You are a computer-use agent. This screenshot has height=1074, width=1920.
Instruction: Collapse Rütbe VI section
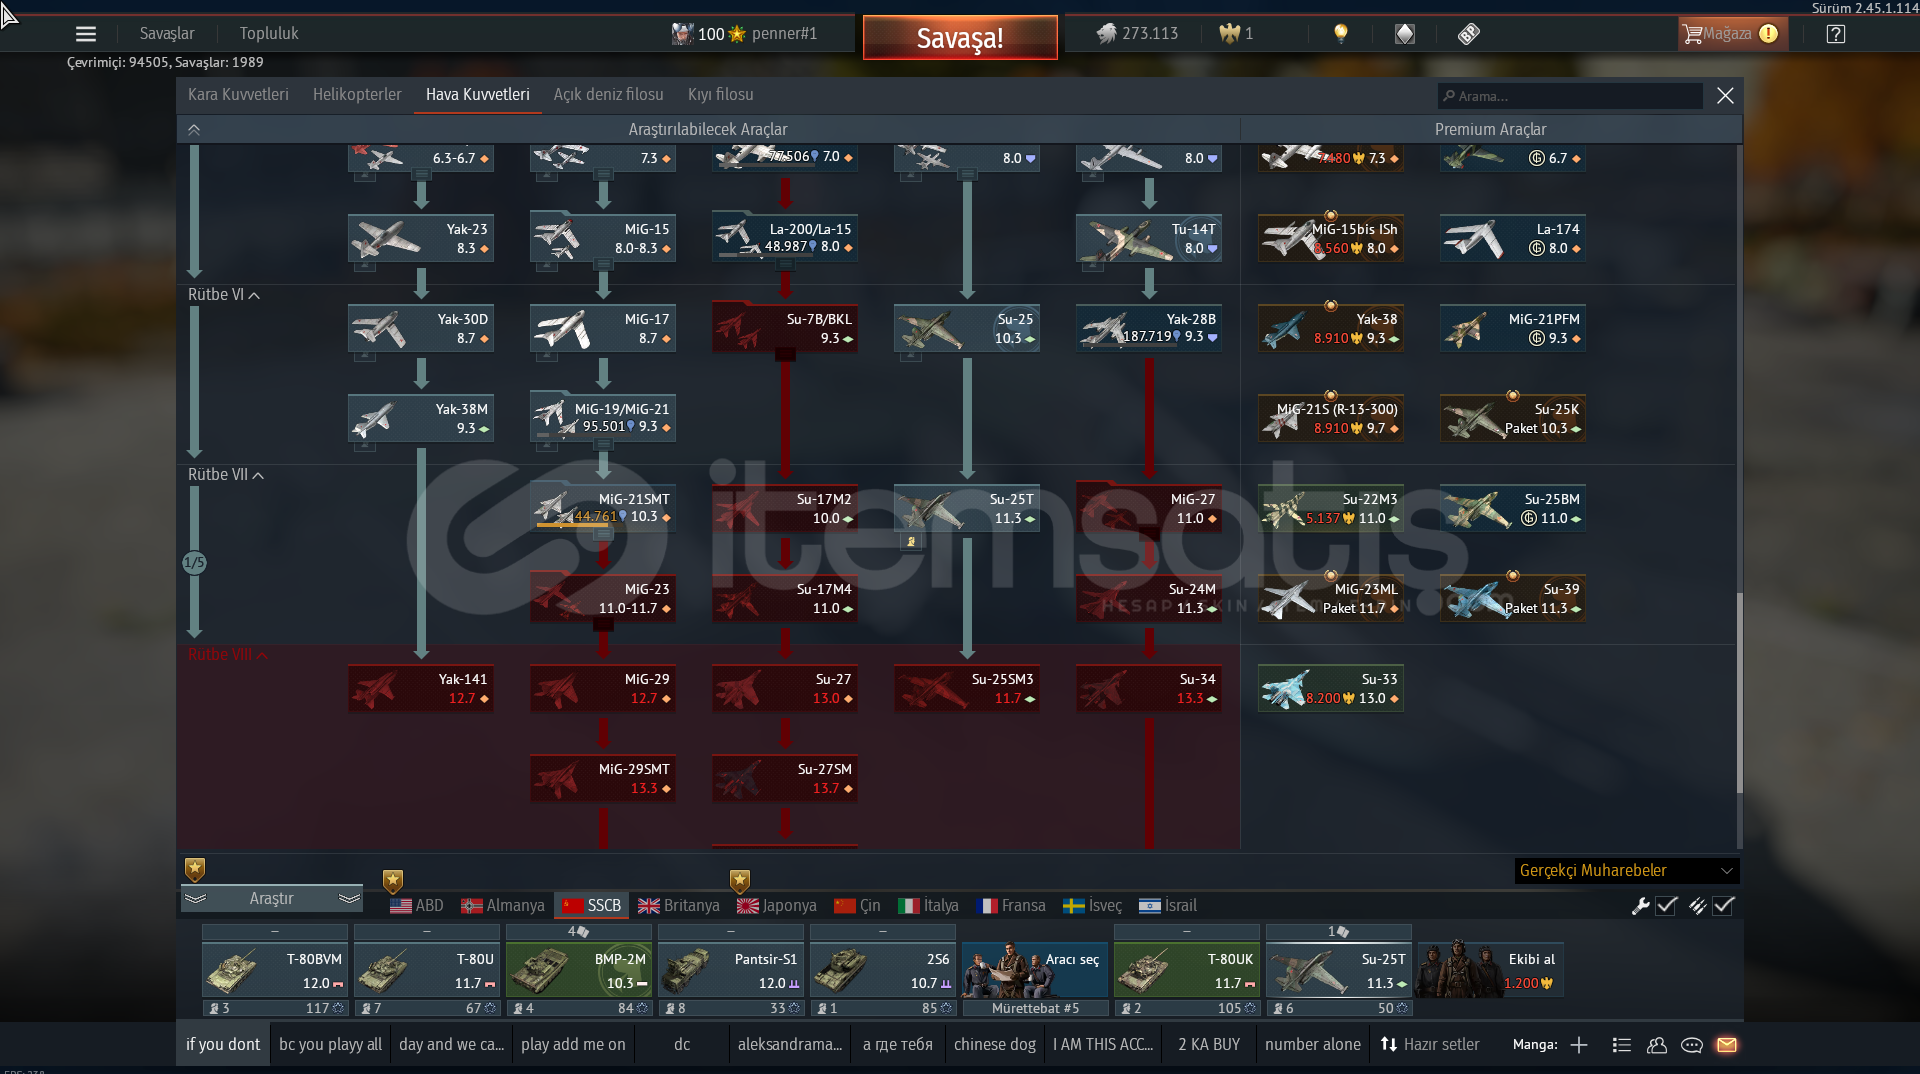click(224, 295)
